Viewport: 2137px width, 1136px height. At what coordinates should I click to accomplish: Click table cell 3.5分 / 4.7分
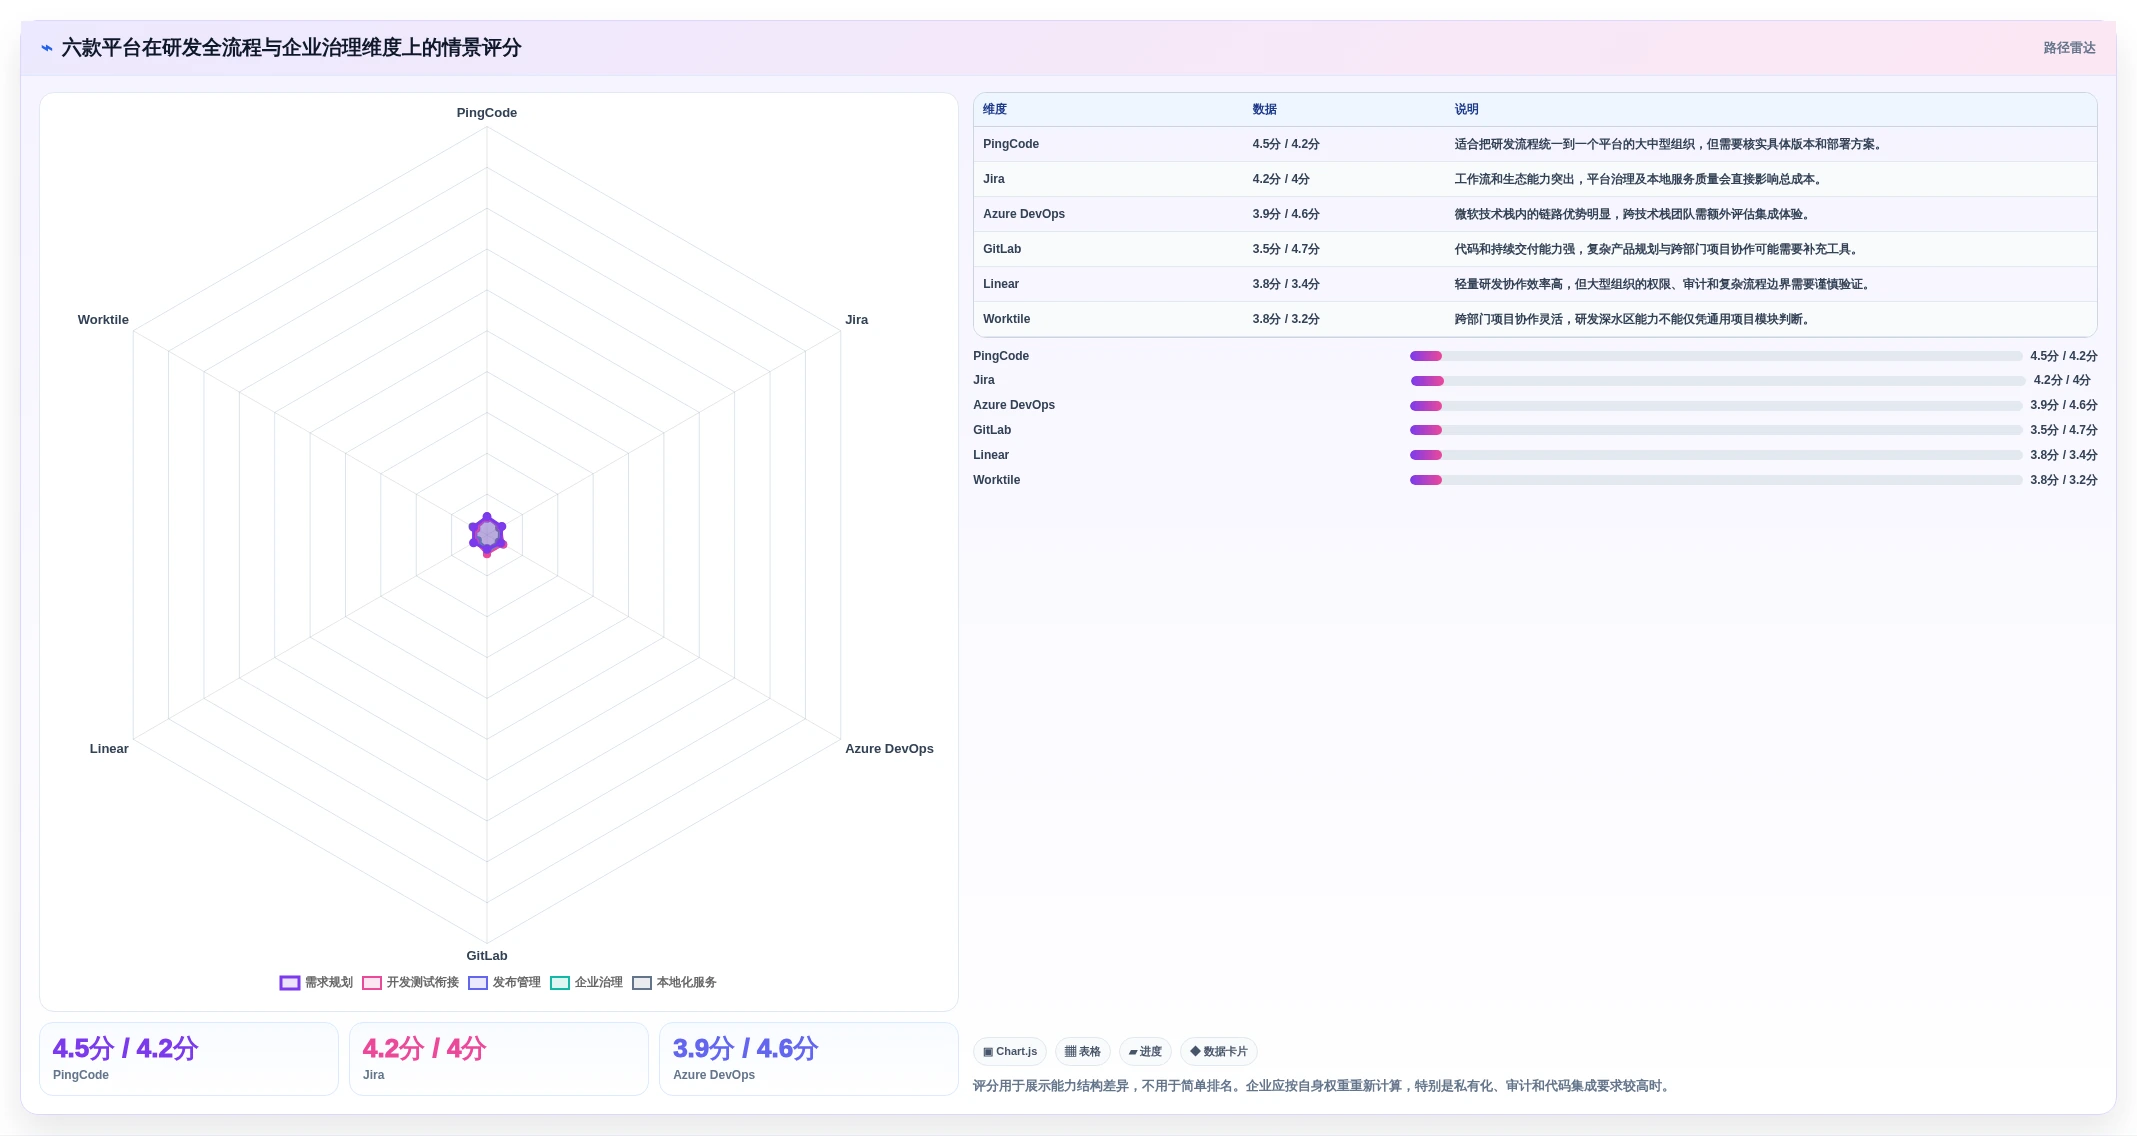[1286, 249]
